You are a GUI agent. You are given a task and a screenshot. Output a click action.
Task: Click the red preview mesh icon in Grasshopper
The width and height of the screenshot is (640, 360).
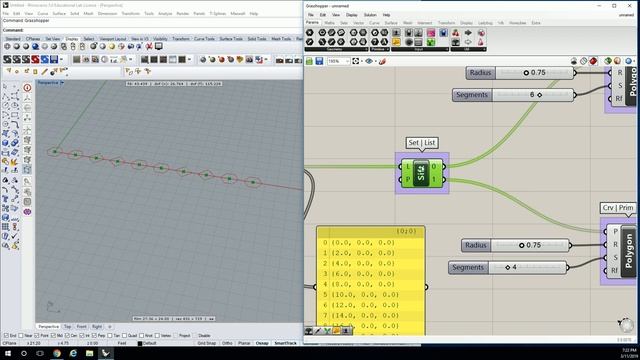[x=593, y=61]
